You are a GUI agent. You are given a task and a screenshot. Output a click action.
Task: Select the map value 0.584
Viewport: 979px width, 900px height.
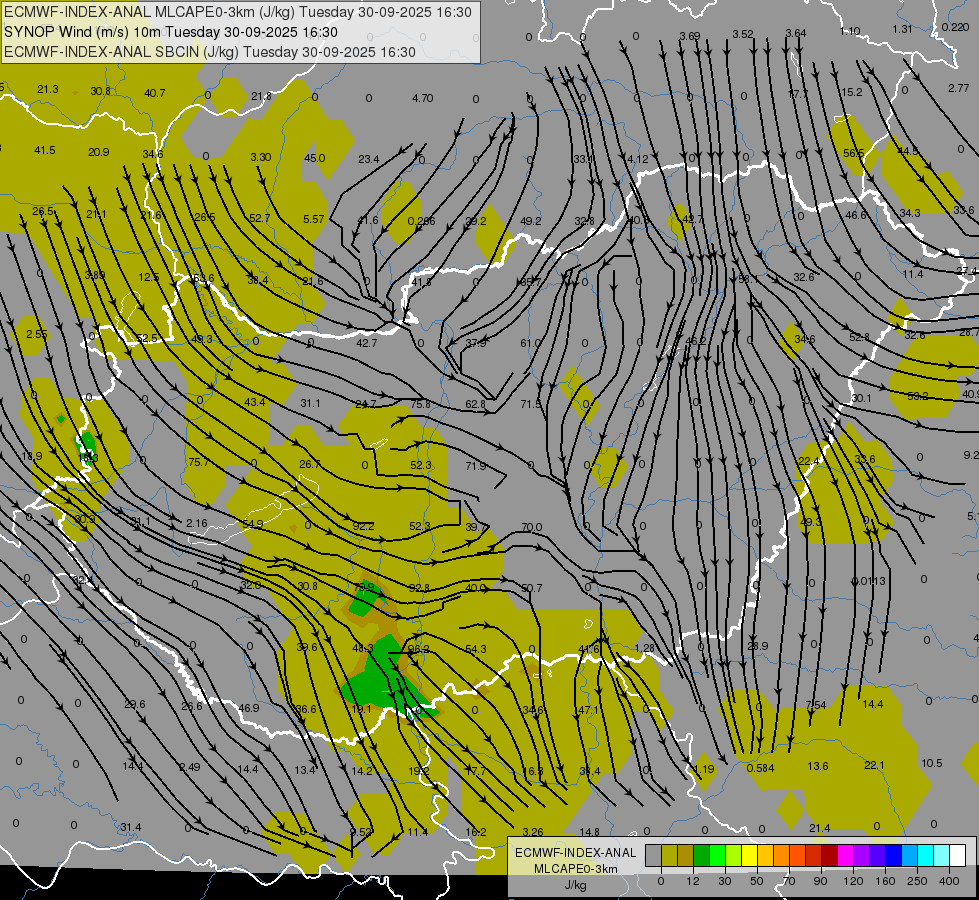coord(760,768)
